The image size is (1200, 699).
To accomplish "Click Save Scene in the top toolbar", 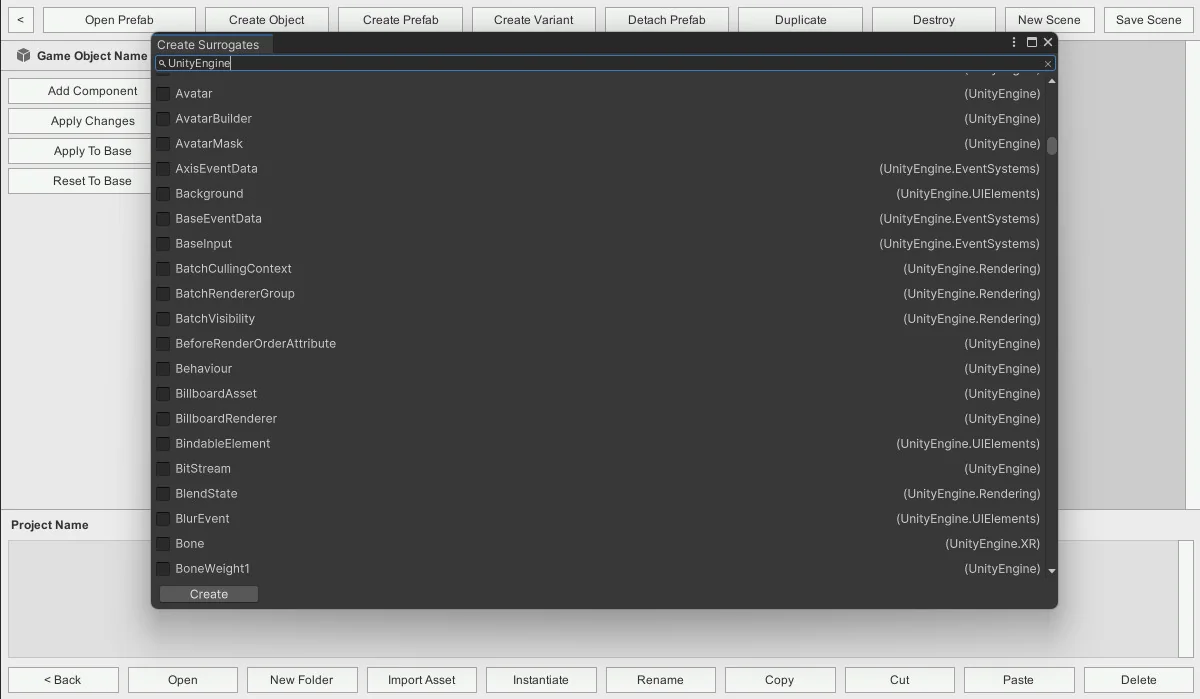I will click(1148, 19).
